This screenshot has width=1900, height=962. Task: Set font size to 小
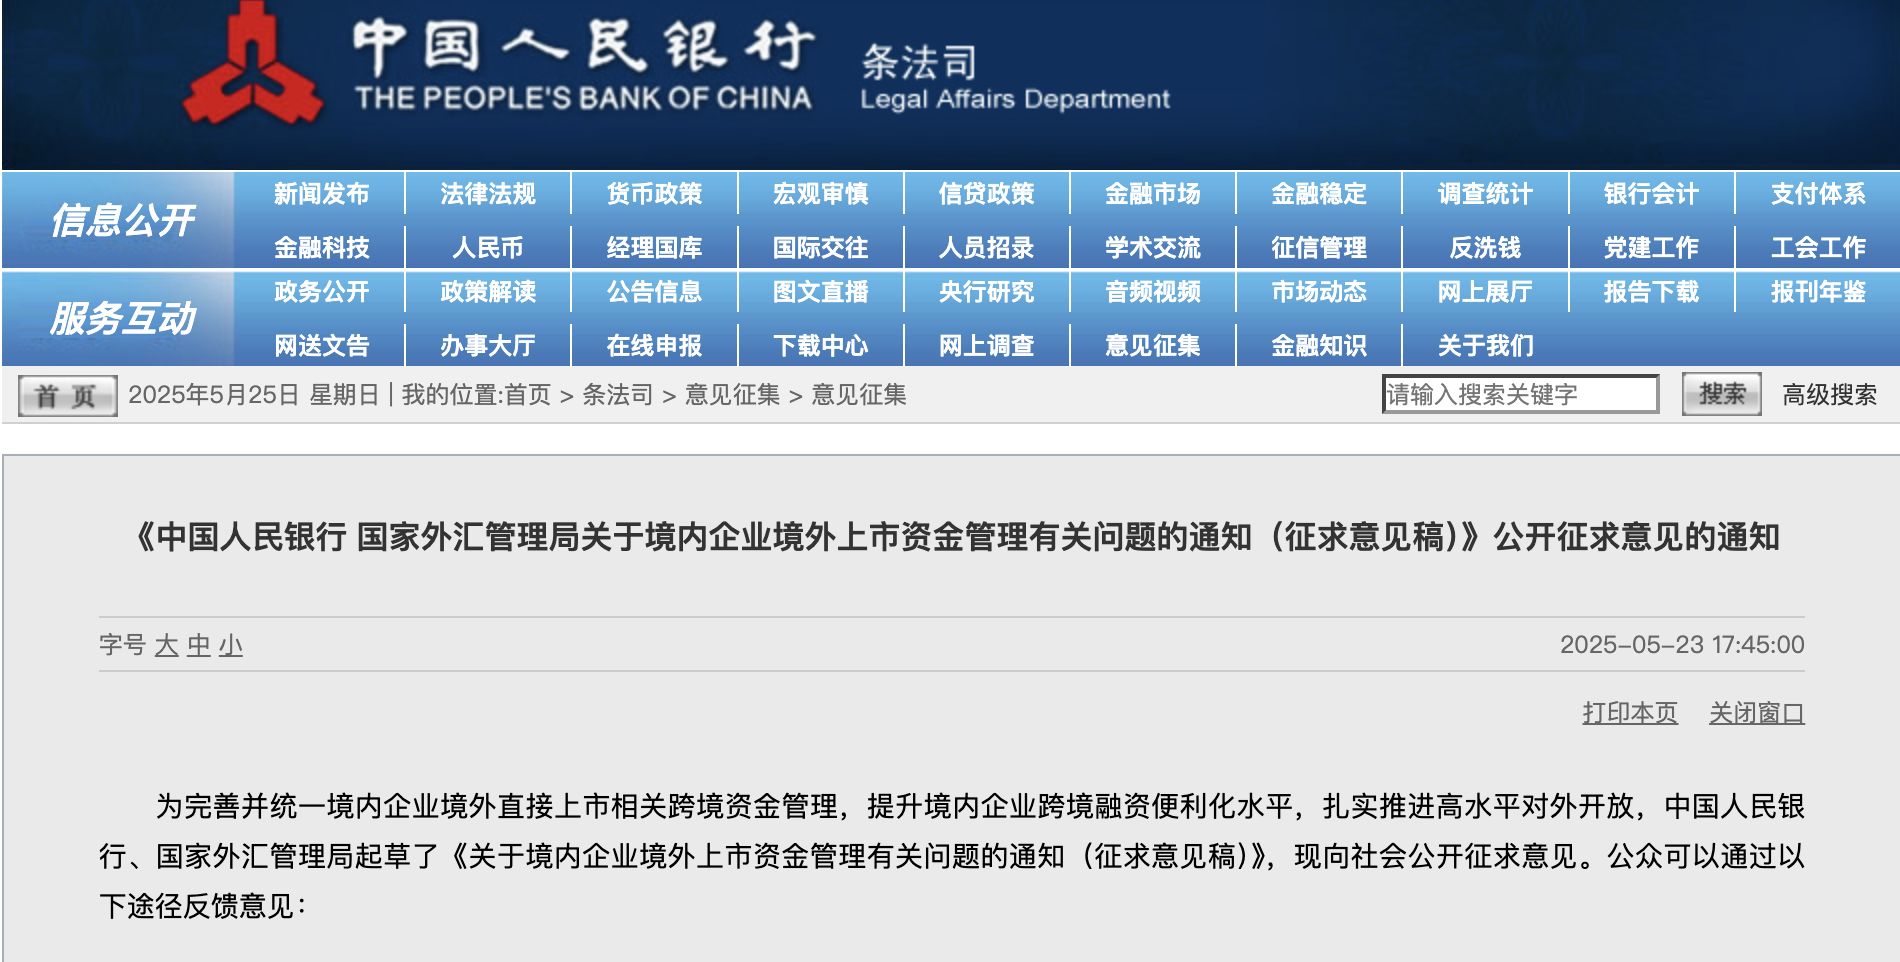tap(230, 645)
